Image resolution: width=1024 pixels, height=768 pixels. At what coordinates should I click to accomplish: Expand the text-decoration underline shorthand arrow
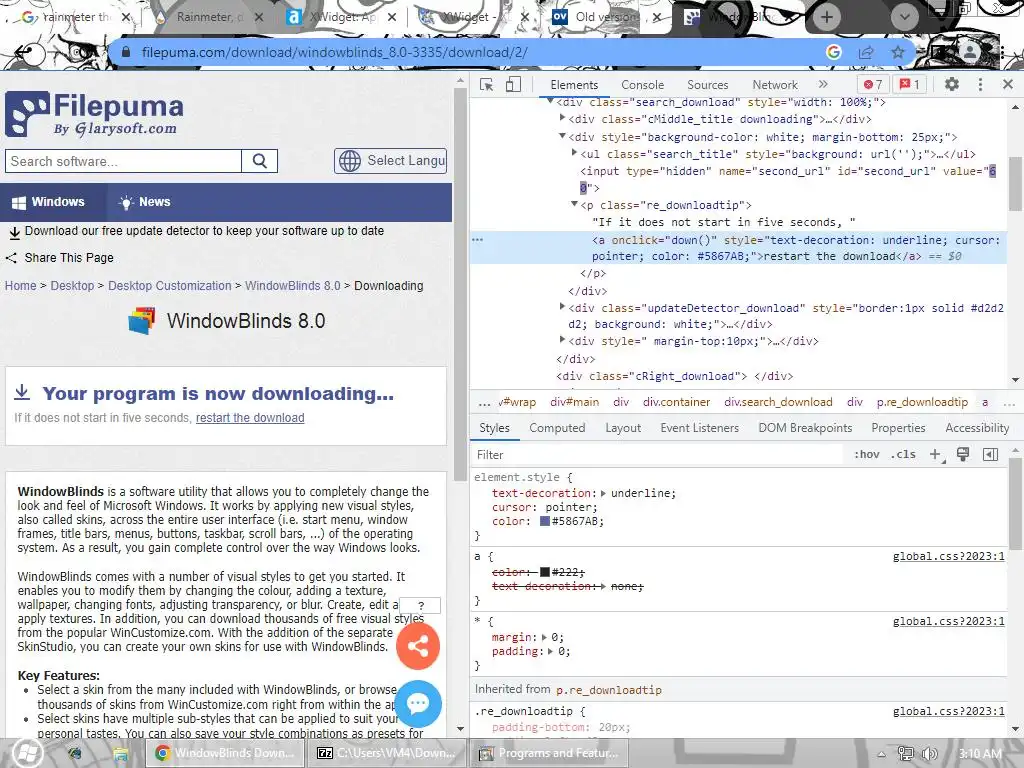[603, 493]
